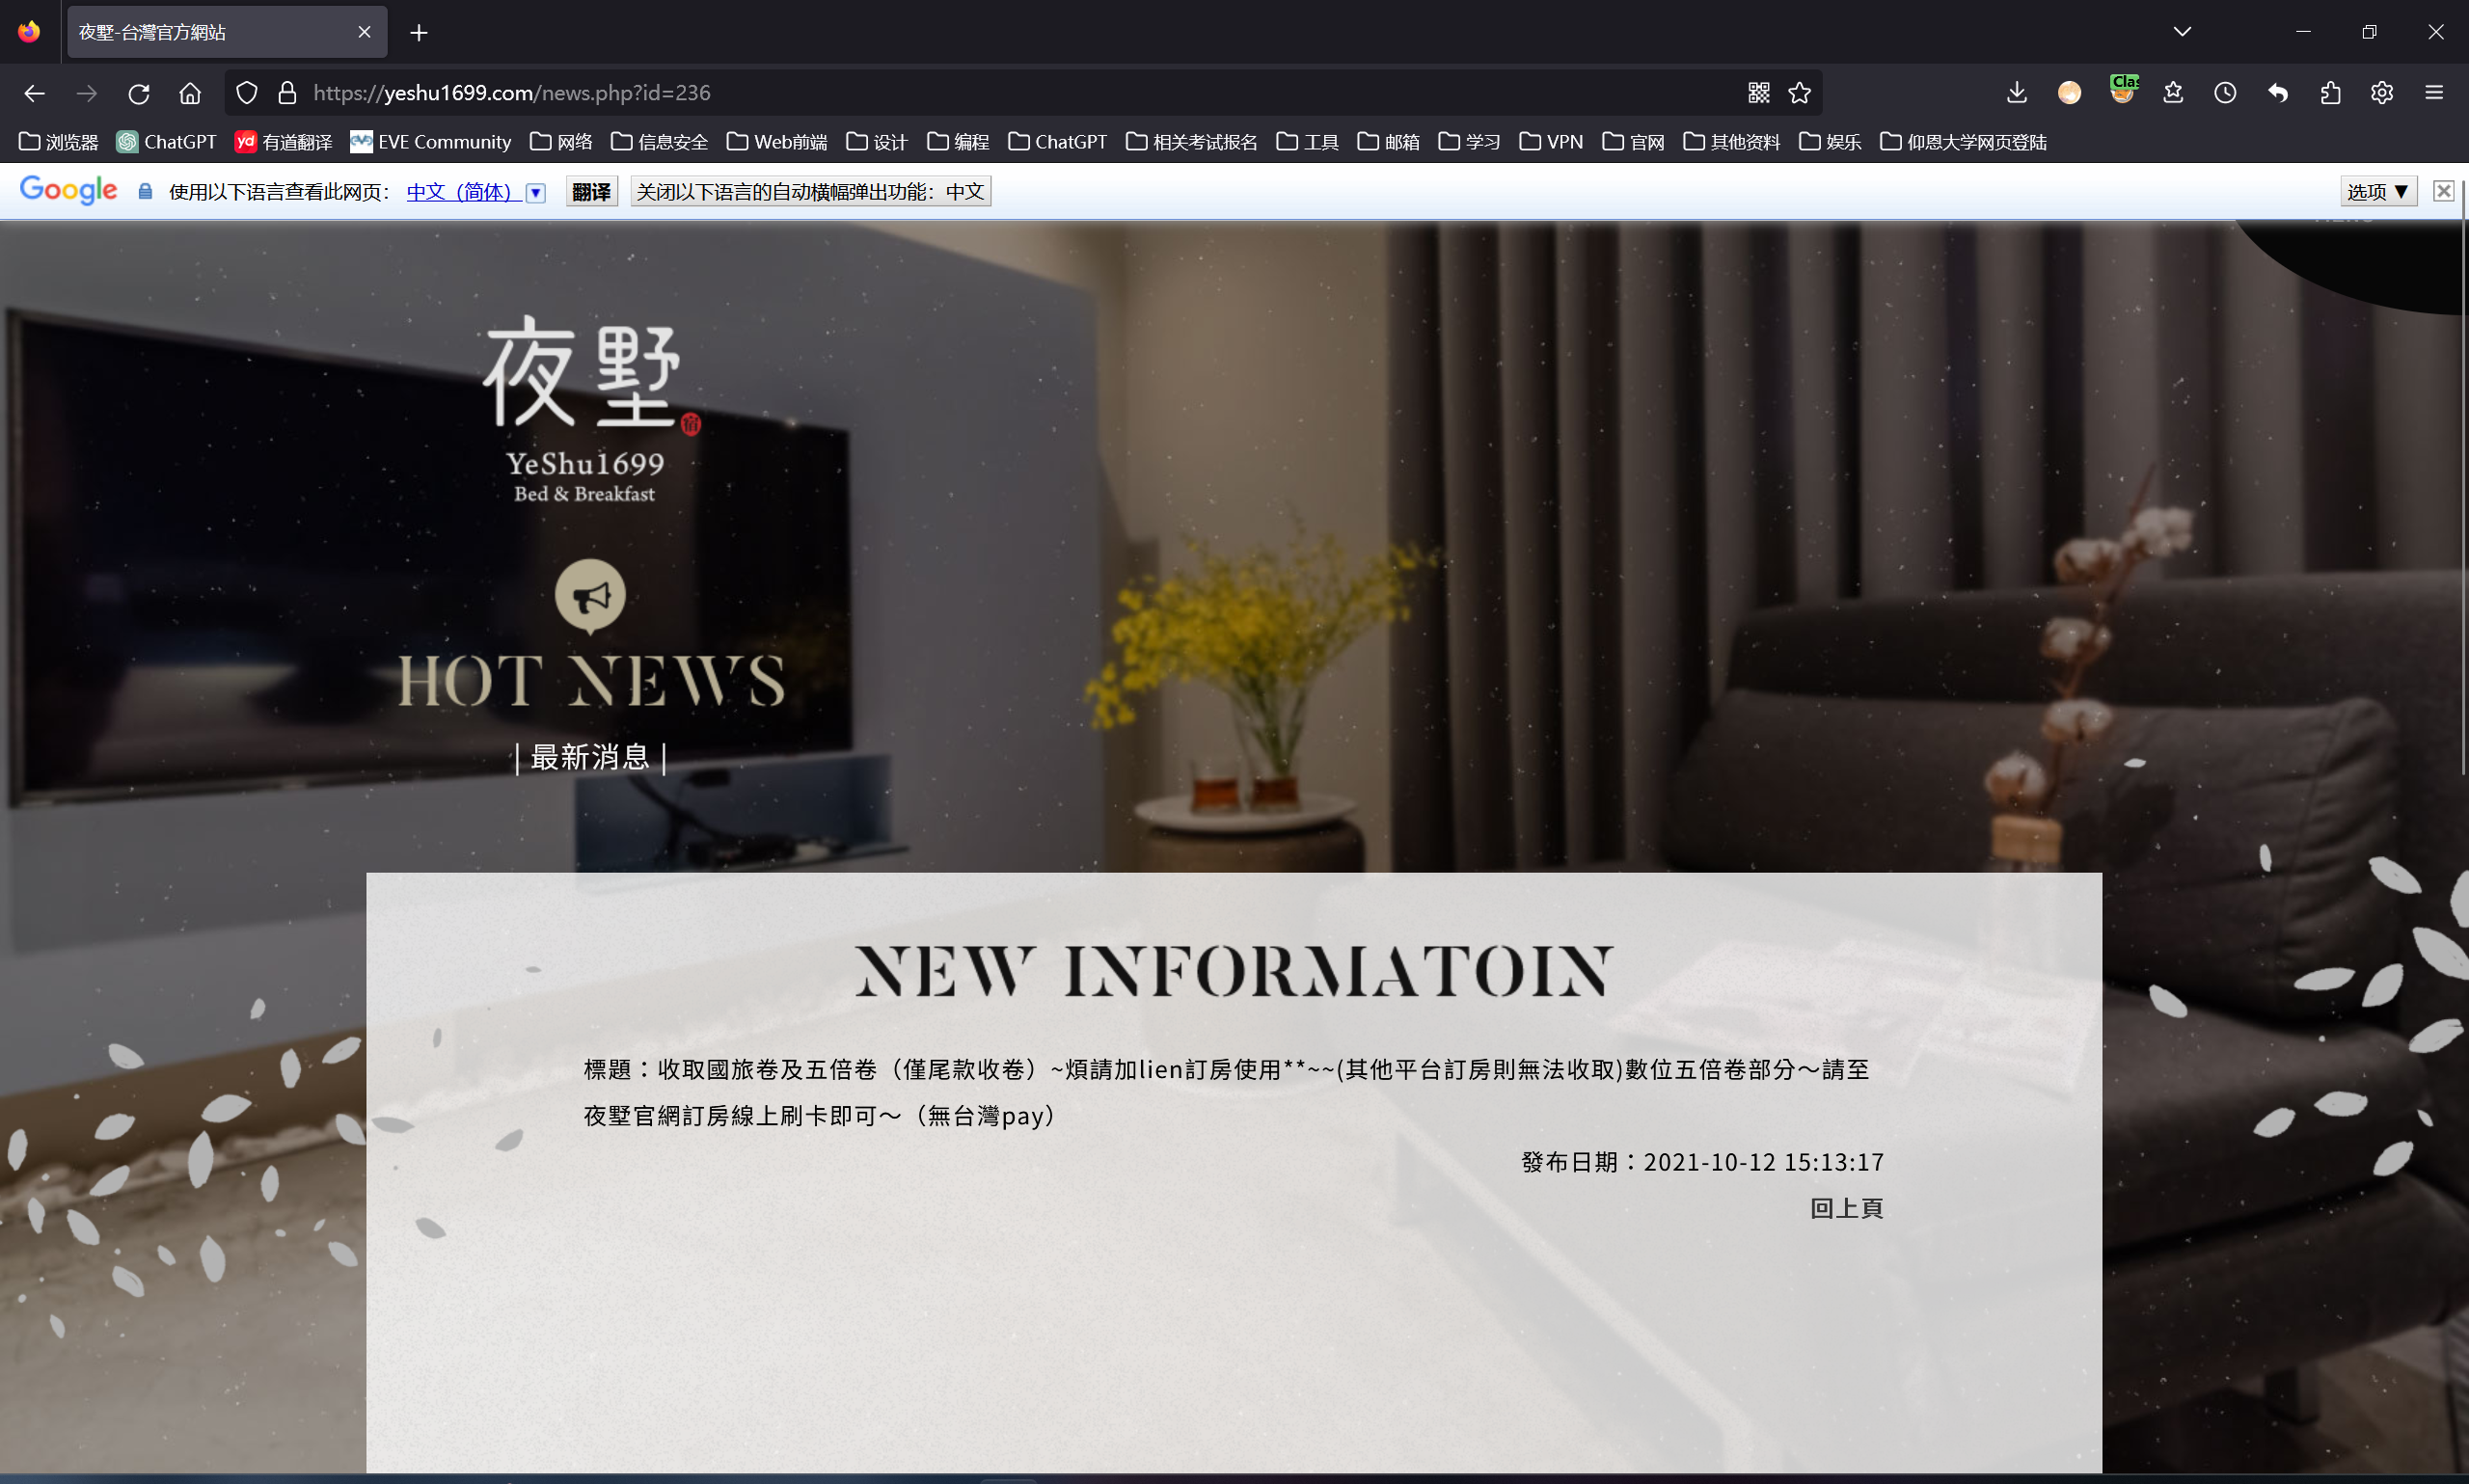Open the 相关考试报名 bookmark folder
The width and height of the screenshot is (2469, 1484).
point(1191,142)
